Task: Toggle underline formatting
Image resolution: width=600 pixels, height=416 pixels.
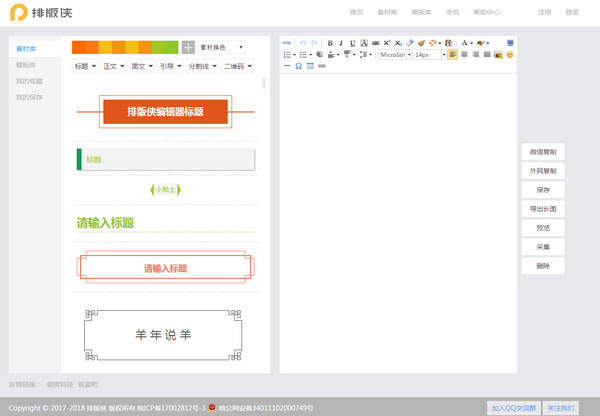Action: (351, 43)
